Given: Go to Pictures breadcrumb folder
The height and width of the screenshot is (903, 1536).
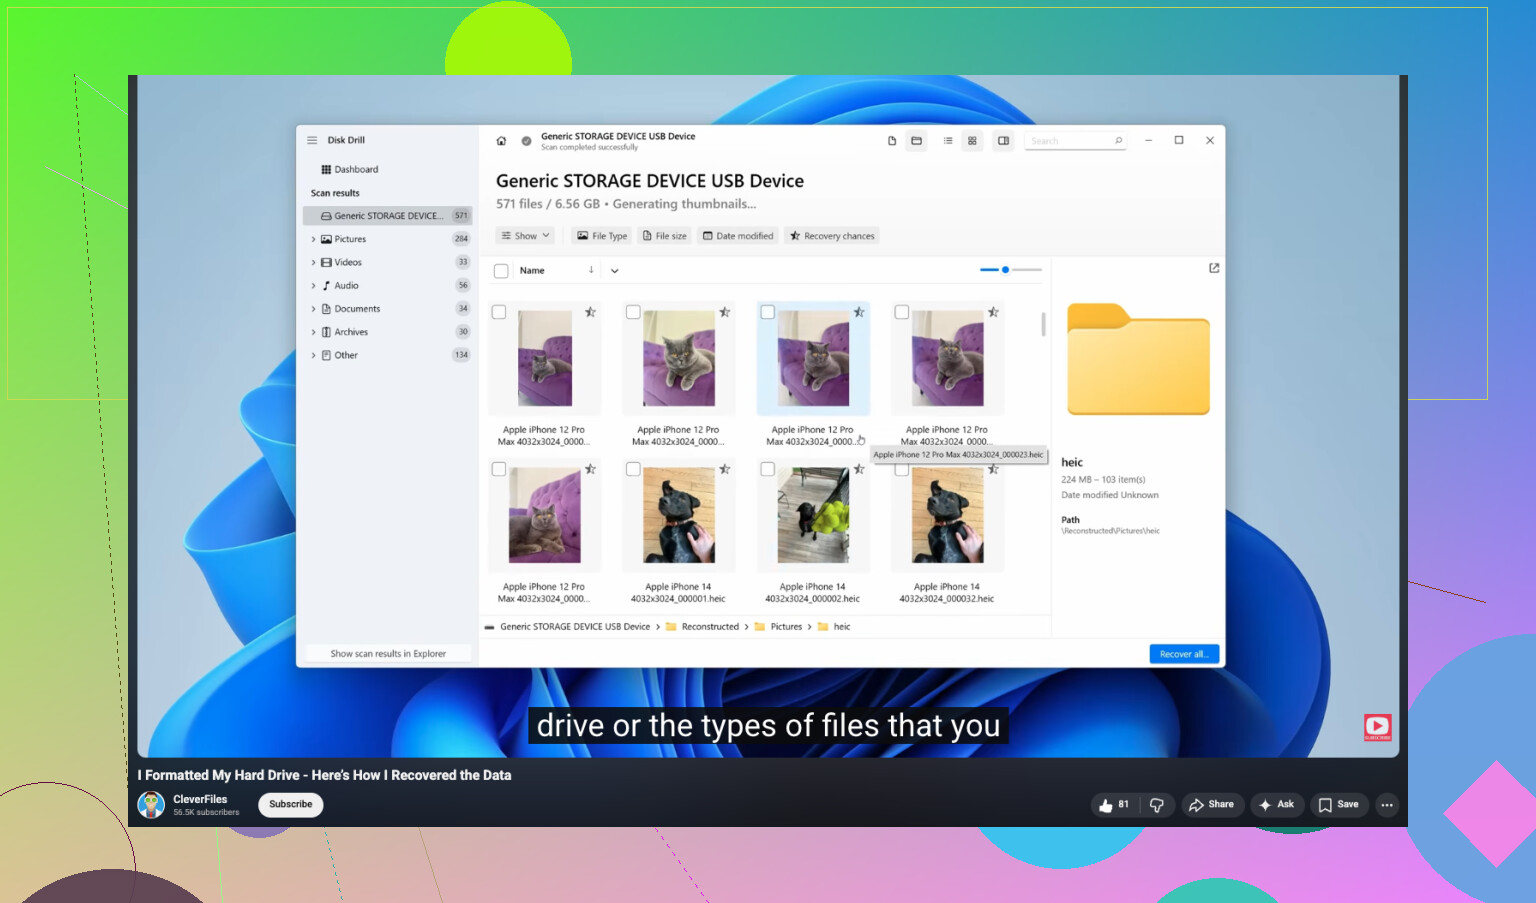Looking at the screenshot, I should (x=779, y=627).
